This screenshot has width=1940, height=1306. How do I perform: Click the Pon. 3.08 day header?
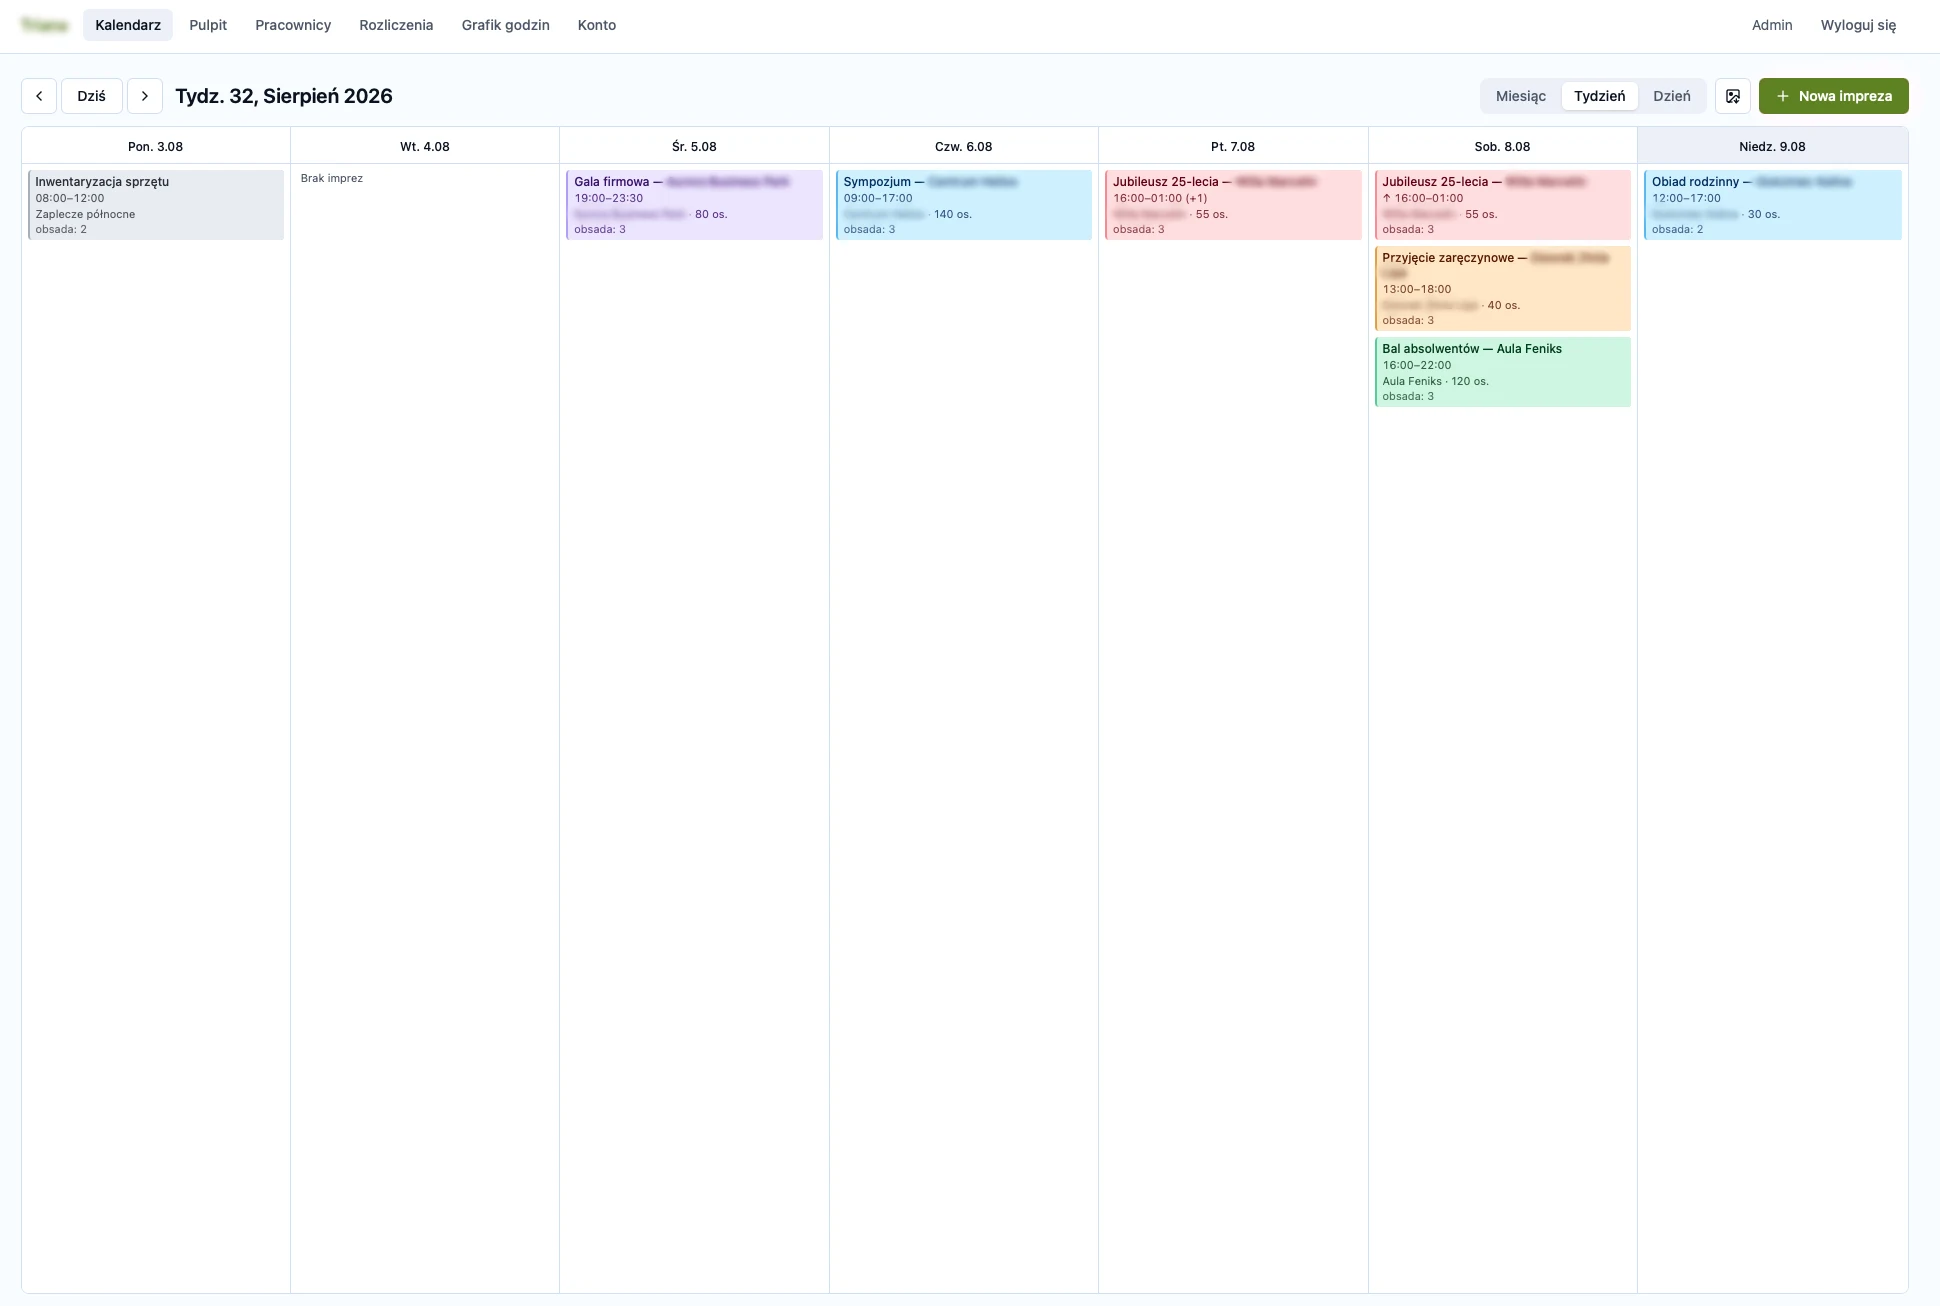[156, 146]
